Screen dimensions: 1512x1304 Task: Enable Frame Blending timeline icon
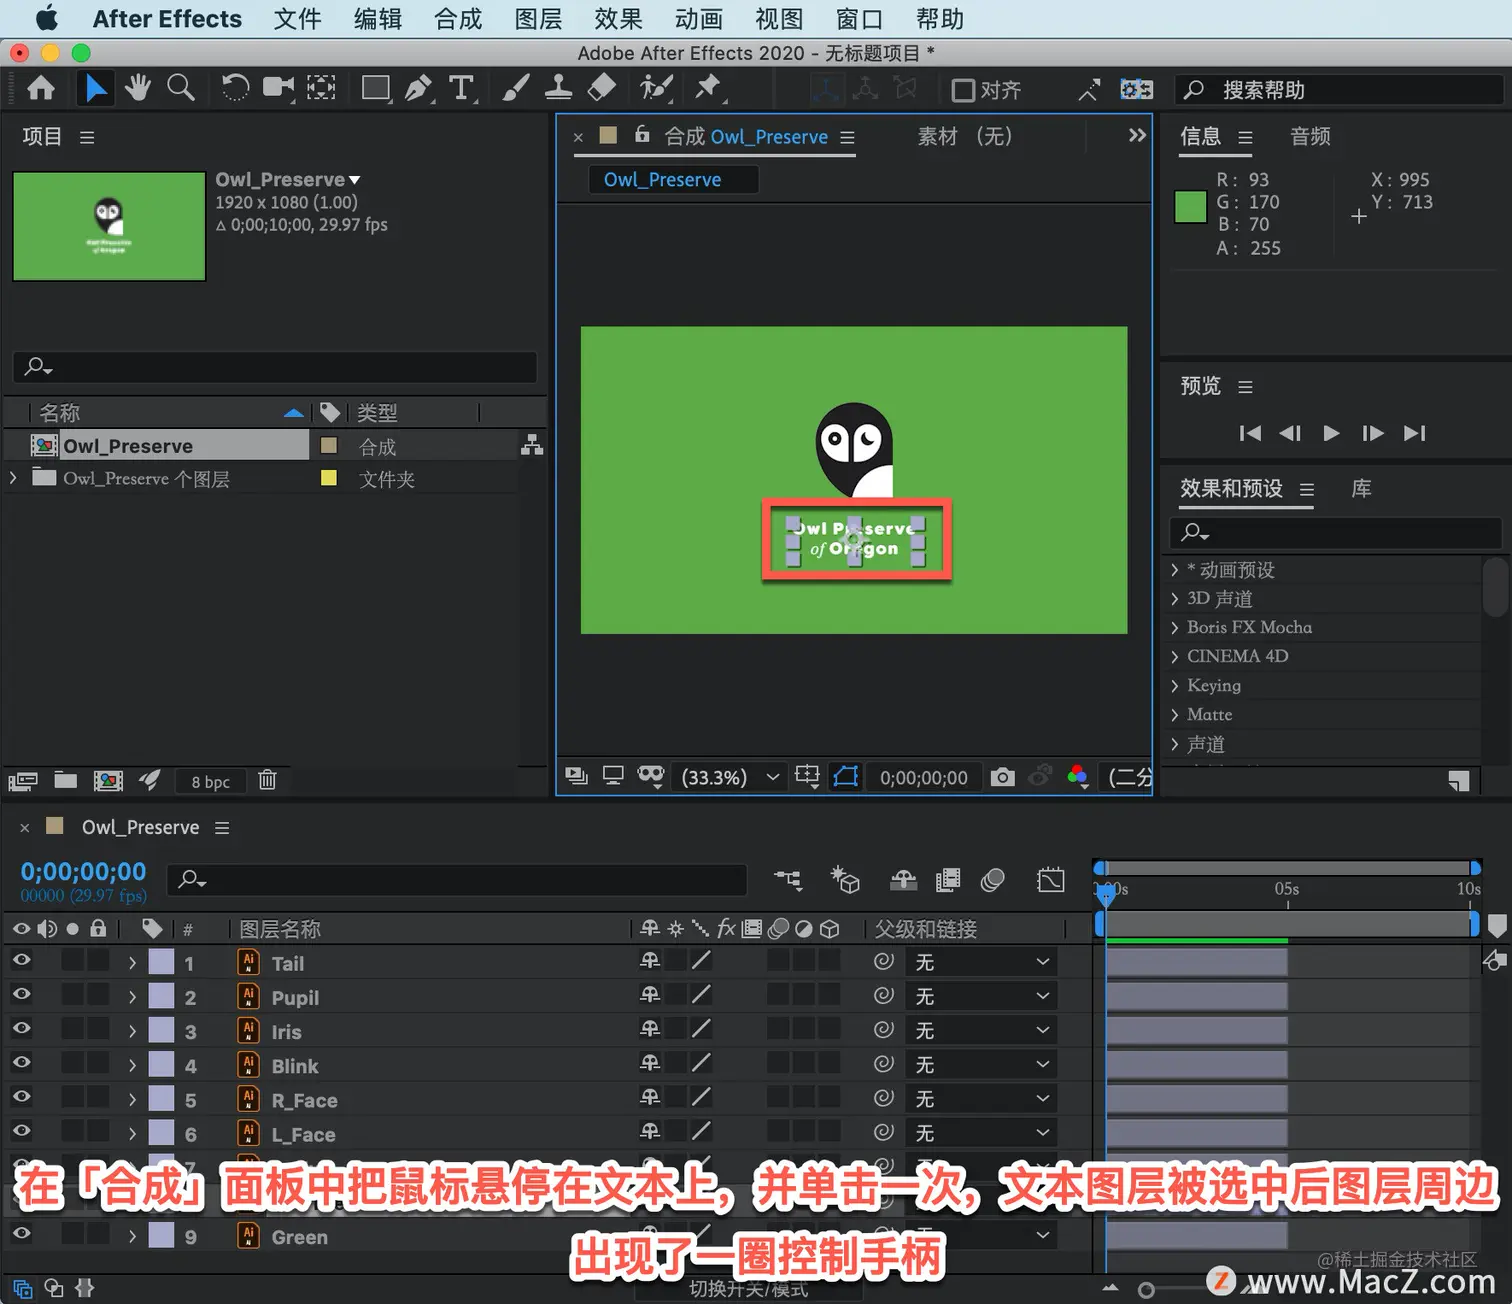pyautogui.click(x=948, y=880)
